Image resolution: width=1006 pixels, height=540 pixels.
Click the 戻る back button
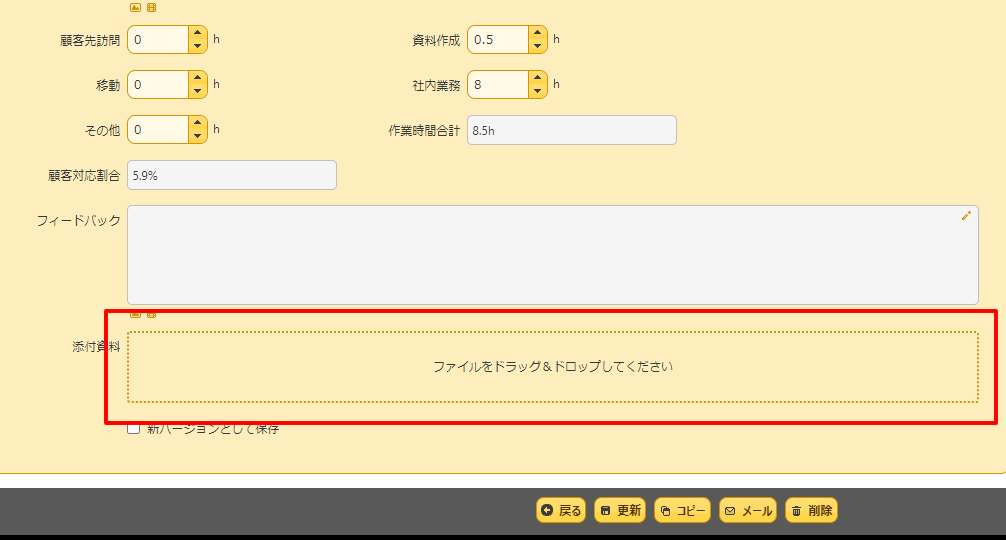click(x=561, y=510)
